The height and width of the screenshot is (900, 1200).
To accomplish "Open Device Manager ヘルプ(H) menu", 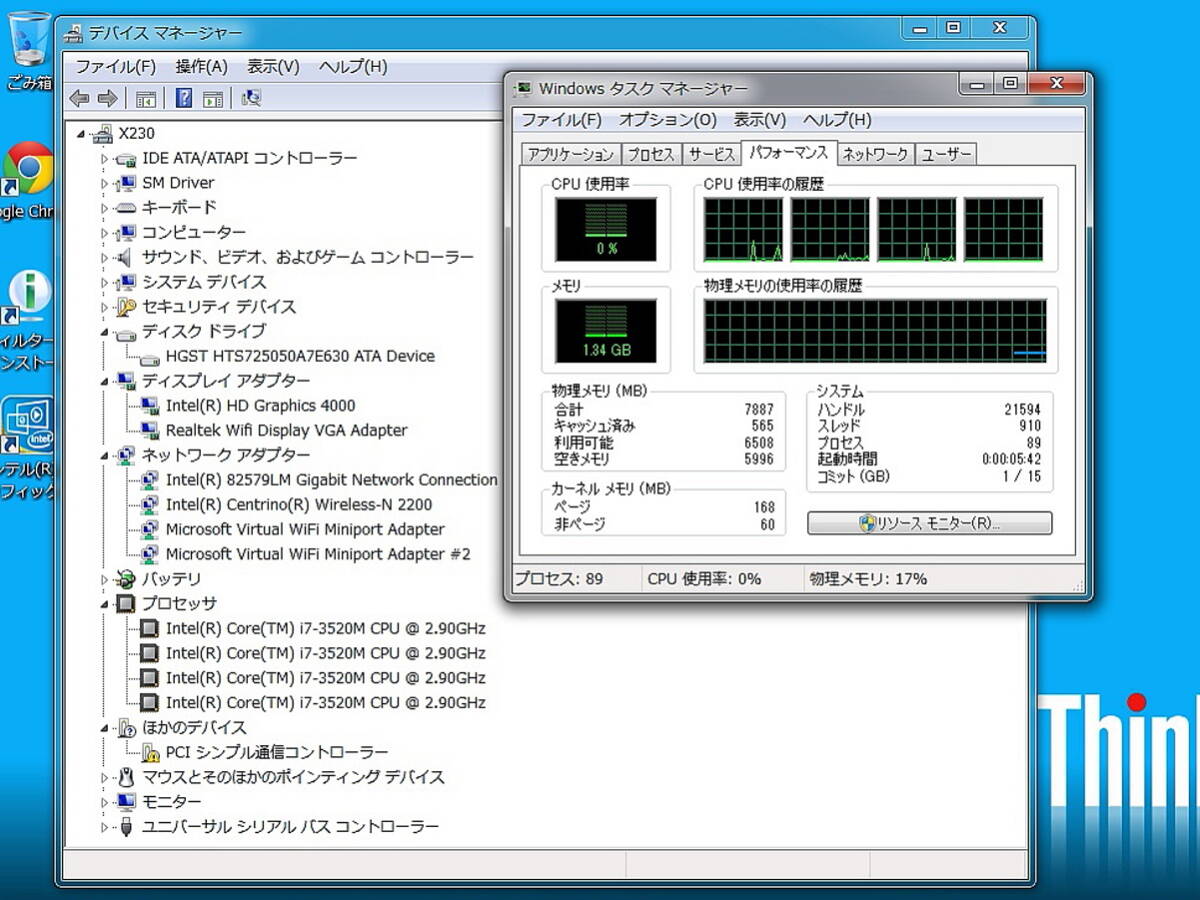I will coord(352,67).
